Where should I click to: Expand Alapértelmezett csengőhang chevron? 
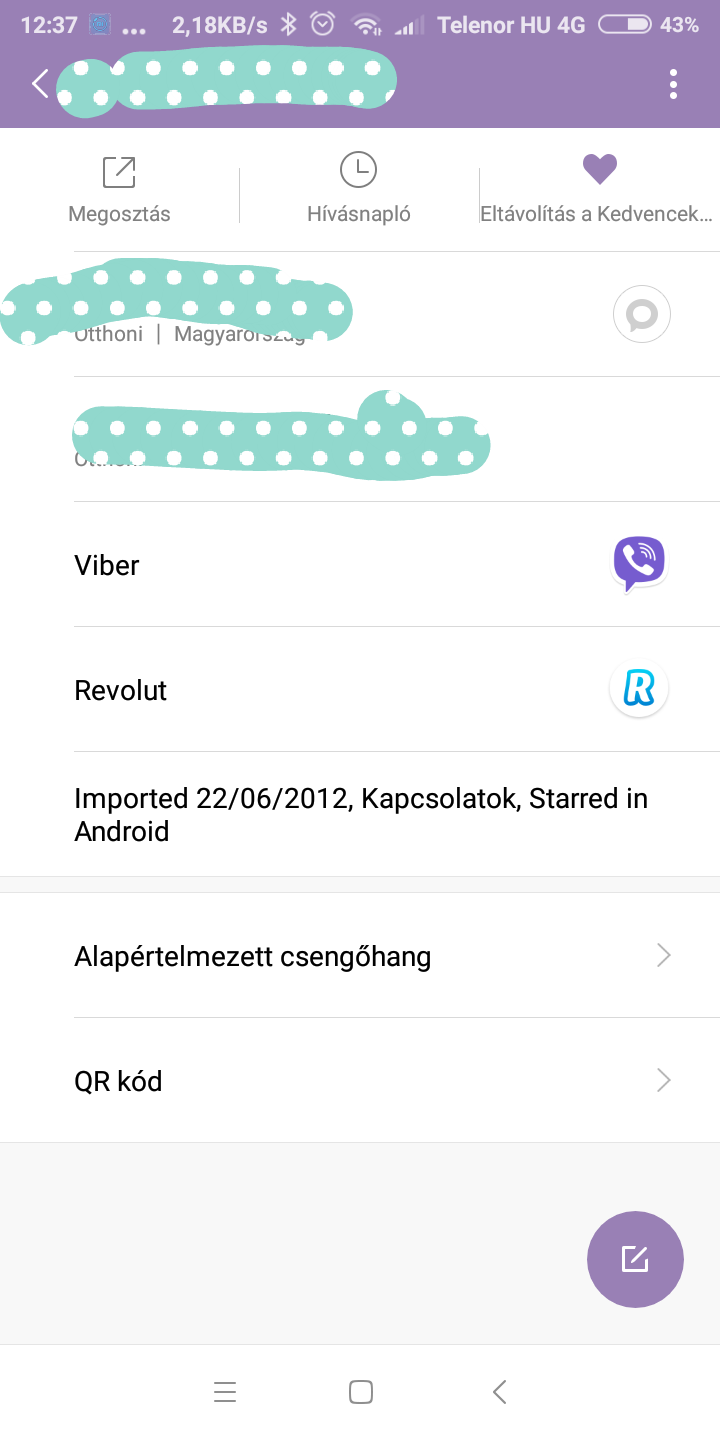(x=663, y=956)
